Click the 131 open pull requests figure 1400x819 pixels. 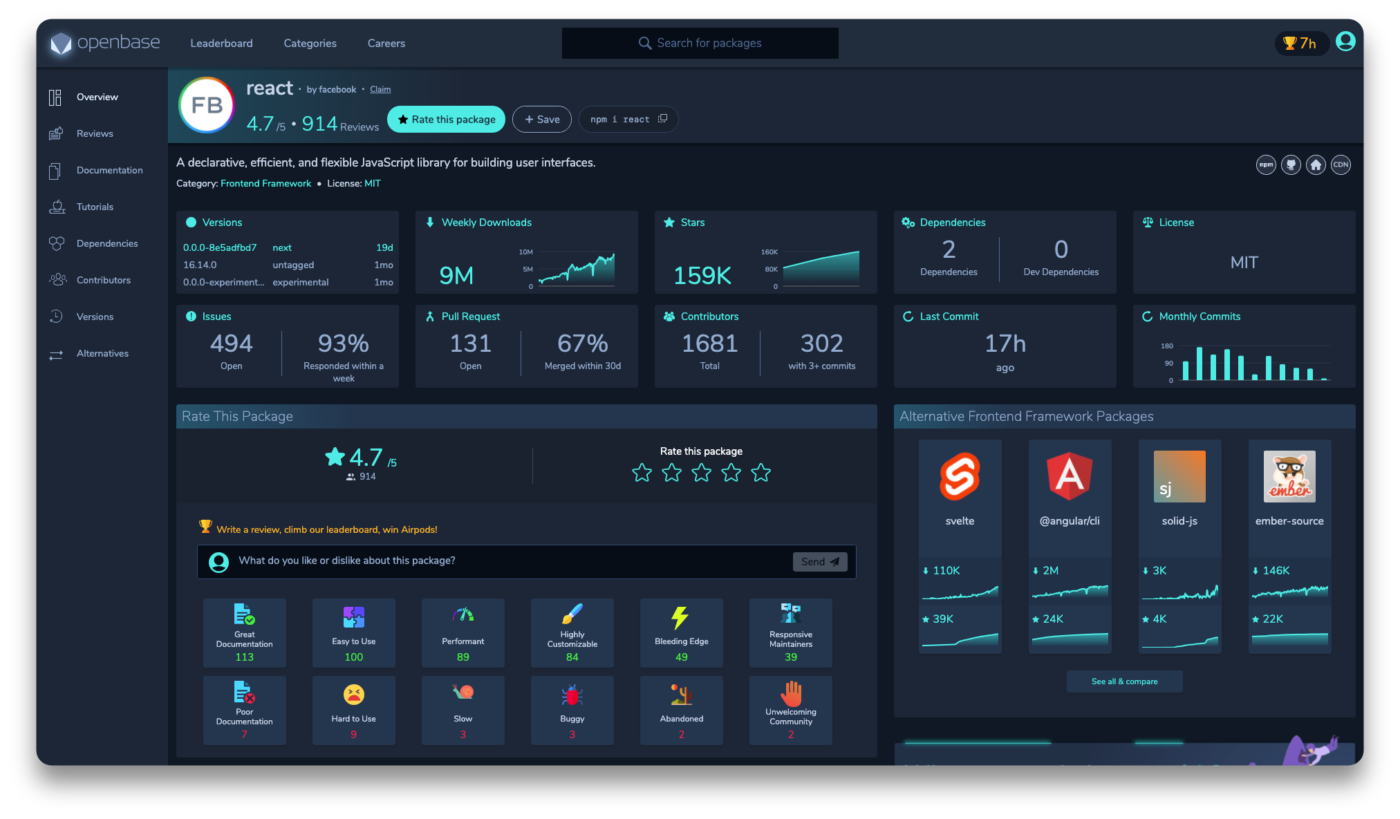coord(470,344)
